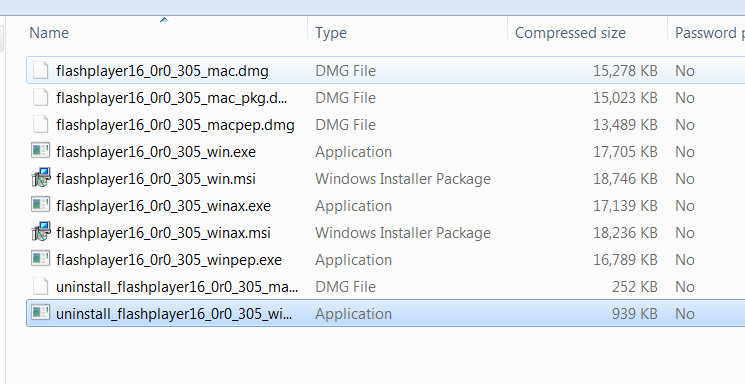This screenshot has width=745, height=384.
Task: Click the flashplayer16_0r0_305_winax.msi installer icon
Action: [x=41, y=232]
